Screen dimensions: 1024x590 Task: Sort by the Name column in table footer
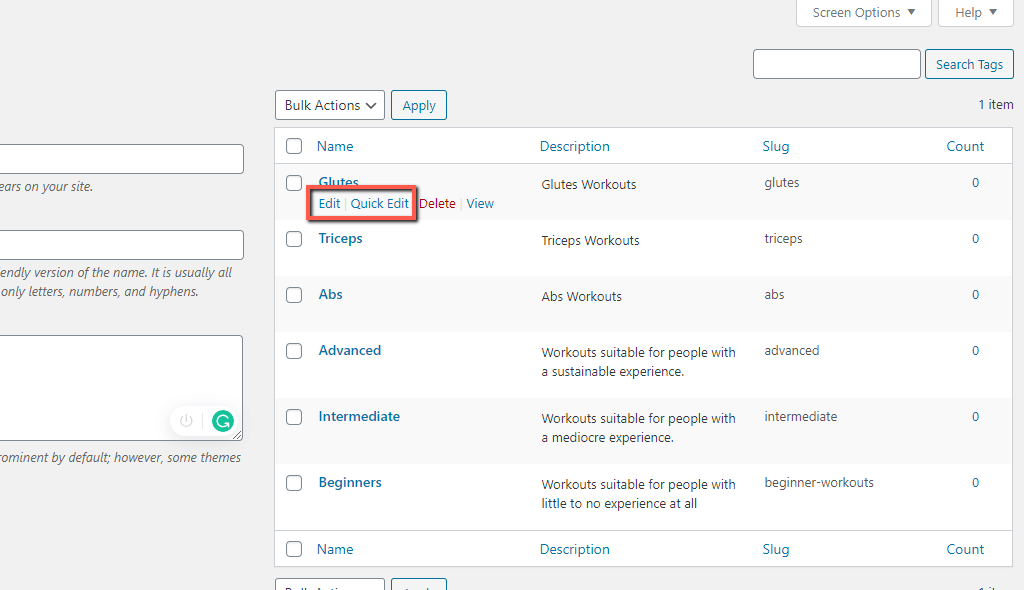(x=335, y=549)
